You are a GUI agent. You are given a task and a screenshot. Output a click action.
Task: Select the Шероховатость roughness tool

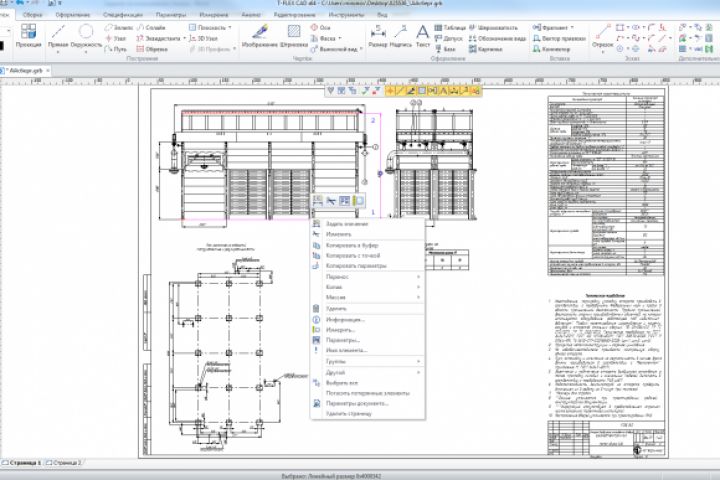(x=494, y=28)
